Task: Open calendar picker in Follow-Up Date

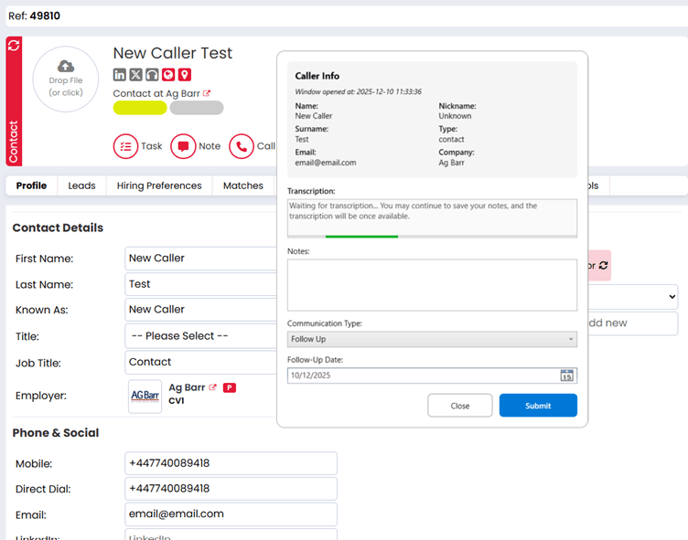Action: coord(567,376)
